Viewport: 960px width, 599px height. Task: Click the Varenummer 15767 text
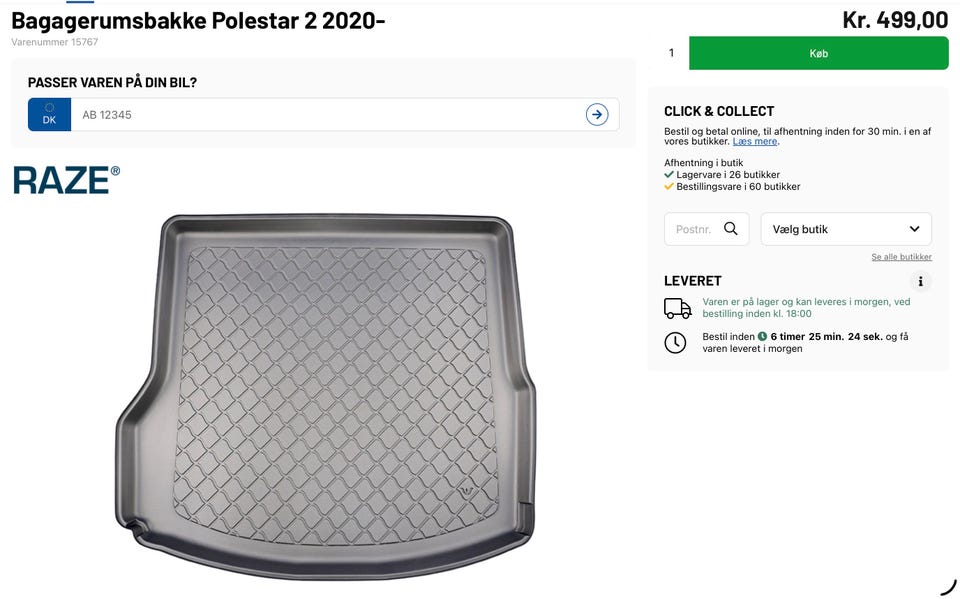[x=55, y=42]
